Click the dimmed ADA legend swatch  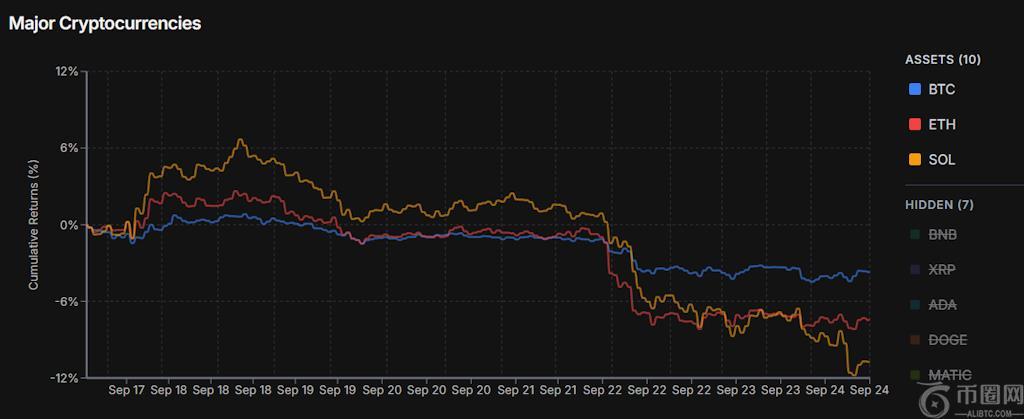(x=914, y=306)
